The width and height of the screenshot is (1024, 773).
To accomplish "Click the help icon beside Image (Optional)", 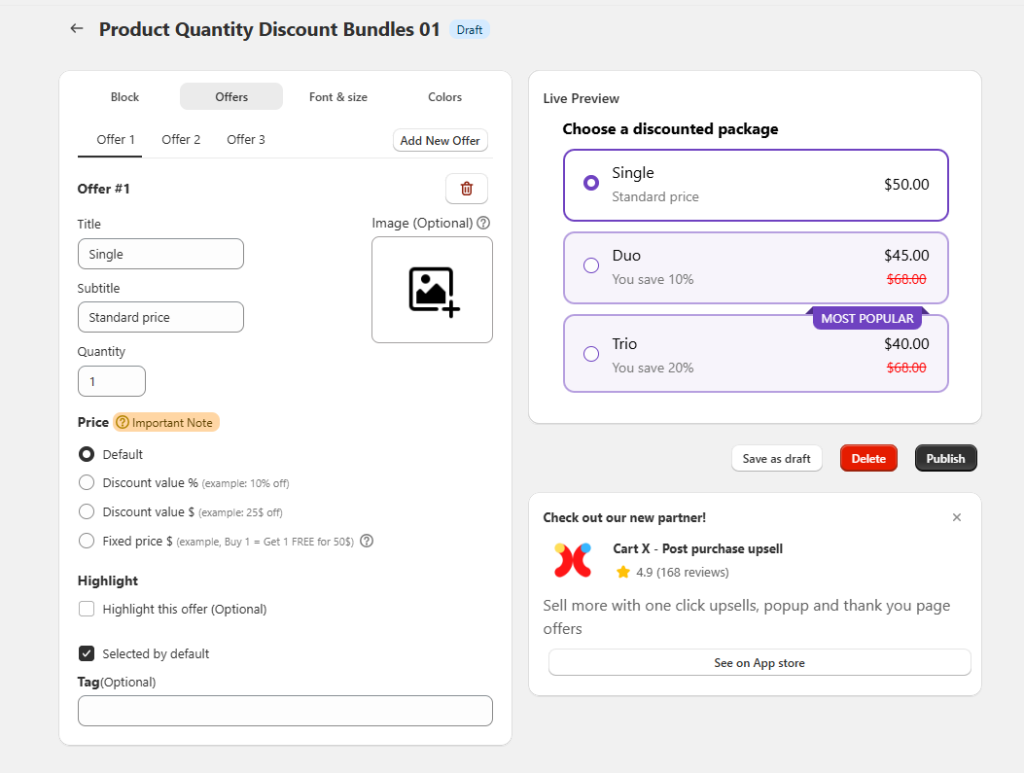I will (x=484, y=222).
